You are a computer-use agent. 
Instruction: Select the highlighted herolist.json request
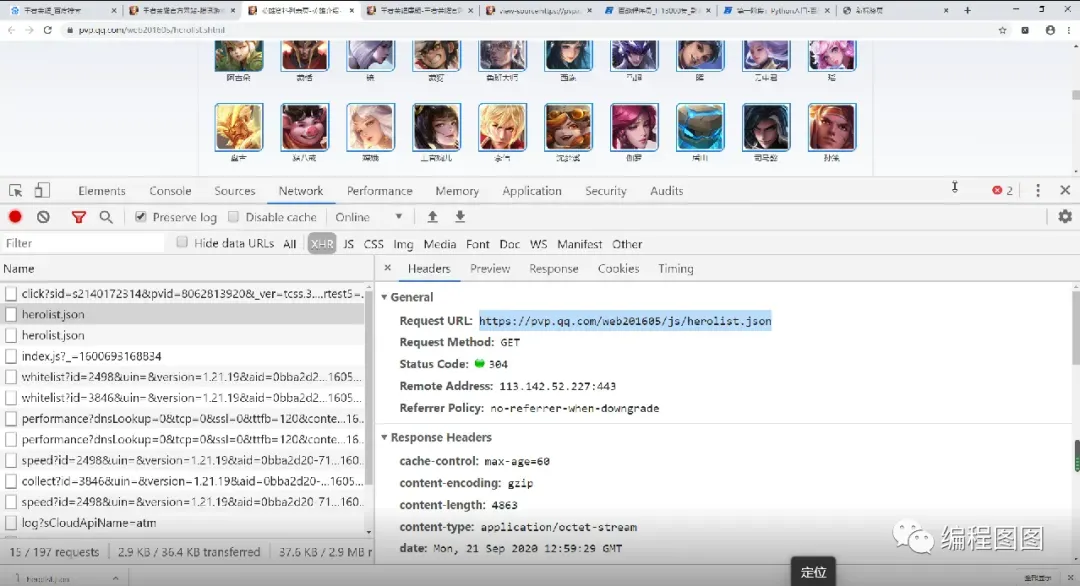185,315
